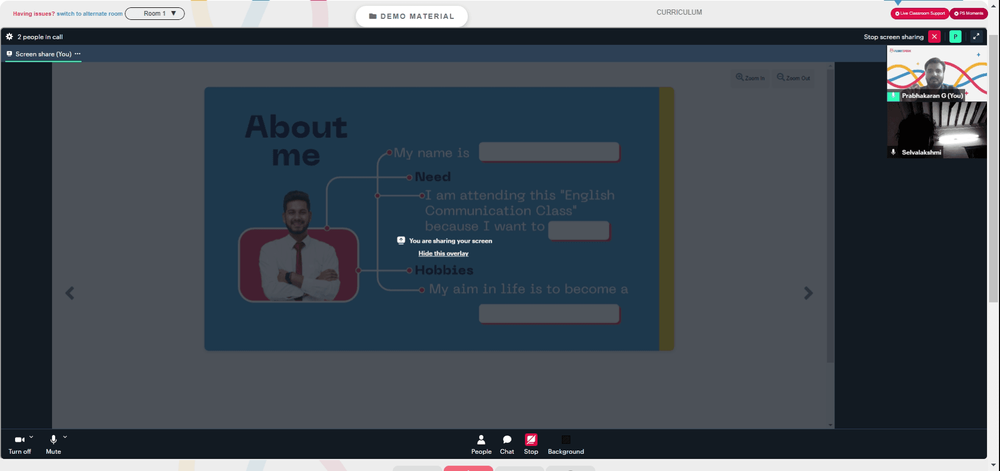1000x471 pixels.
Task: Toggle fullscreen with the expand arrows icon
Action: click(x=976, y=37)
